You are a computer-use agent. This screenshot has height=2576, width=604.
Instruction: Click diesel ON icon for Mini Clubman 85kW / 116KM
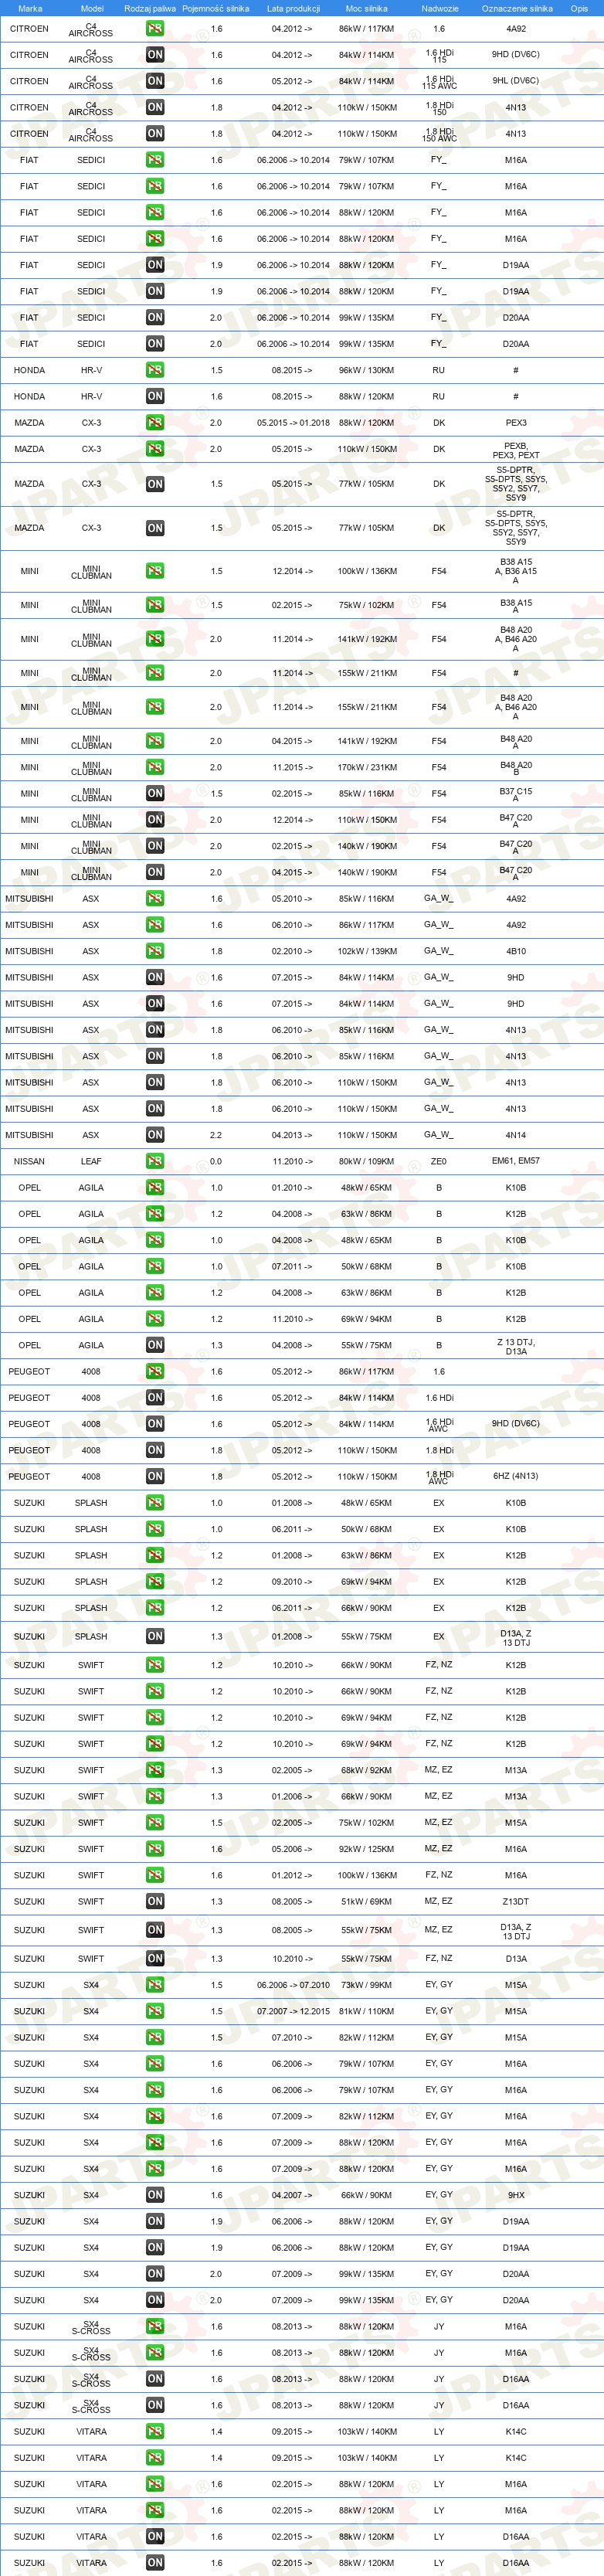pos(155,793)
